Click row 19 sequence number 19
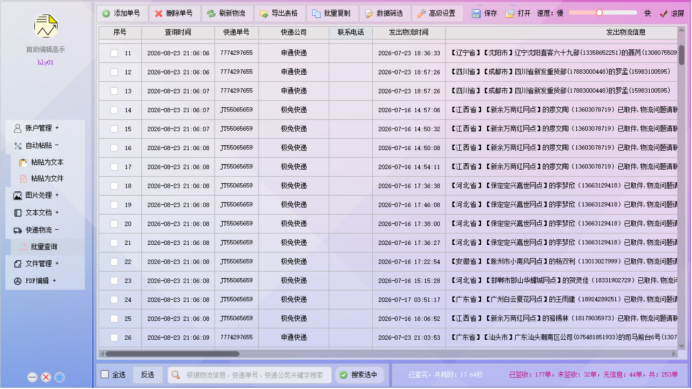This screenshot has width=692, height=389. click(x=128, y=205)
